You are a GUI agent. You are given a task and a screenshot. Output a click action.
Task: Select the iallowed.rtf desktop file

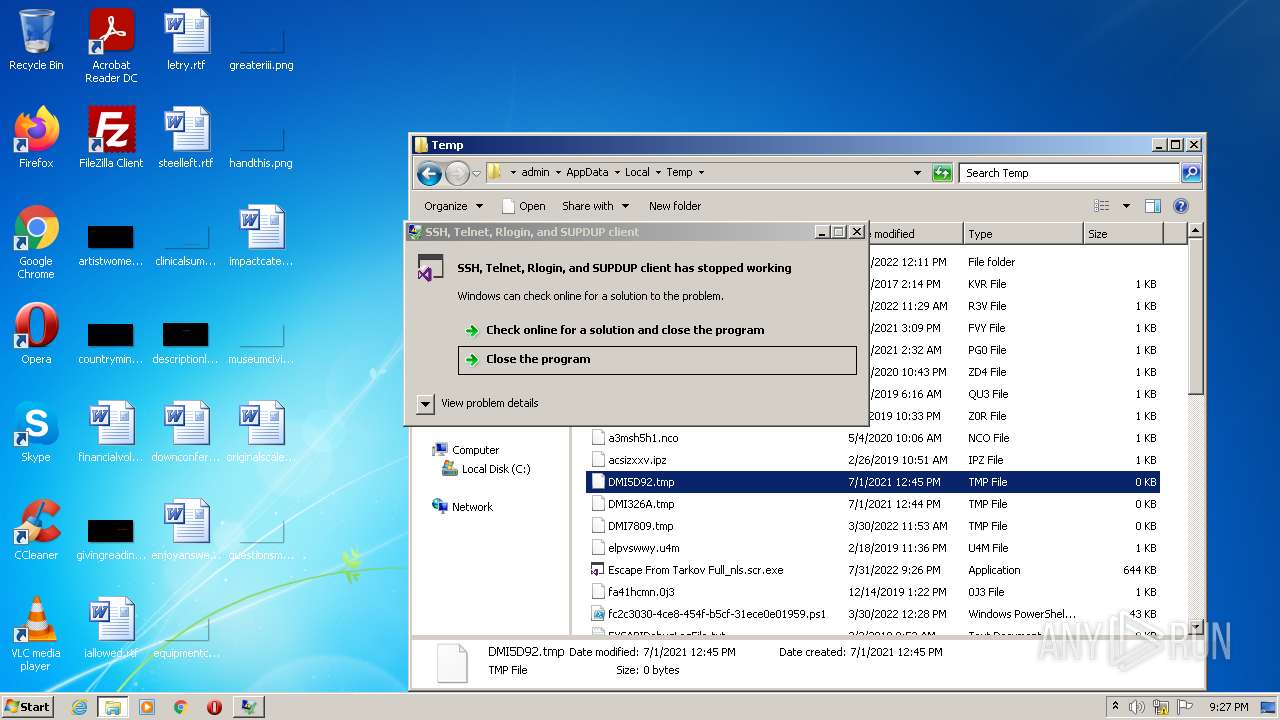[111, 628]
